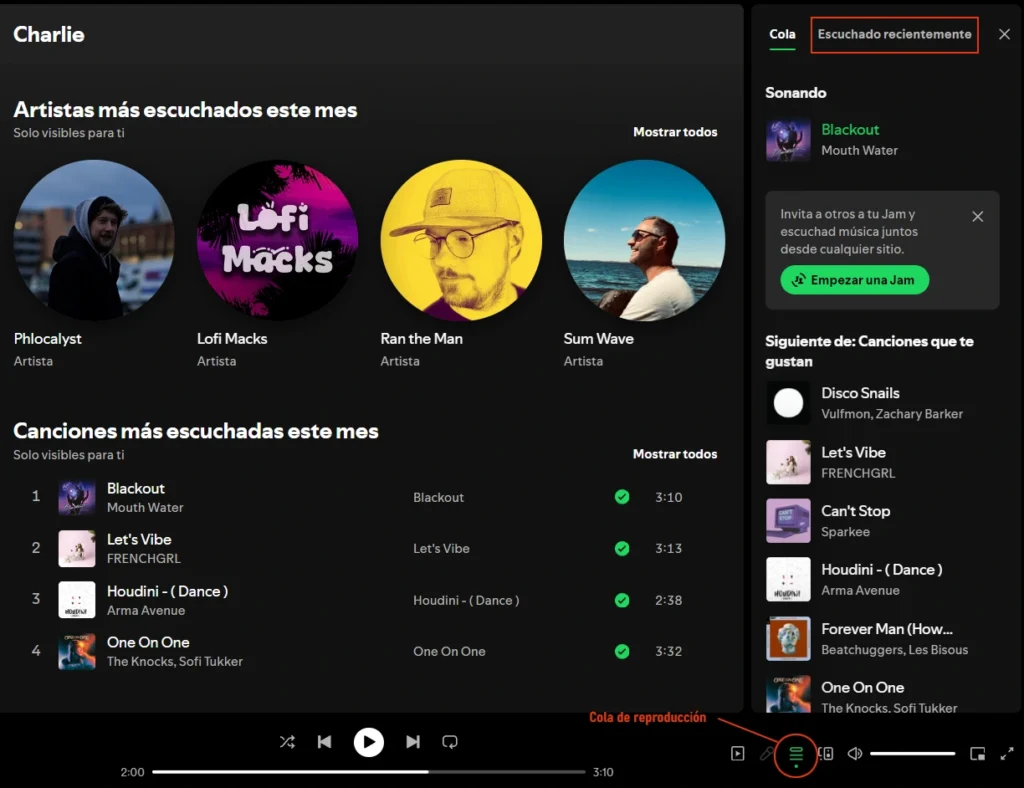Open The Knocks artist in top songs row
Viewport: 1024px width, 788px height.
click(140, 661)
